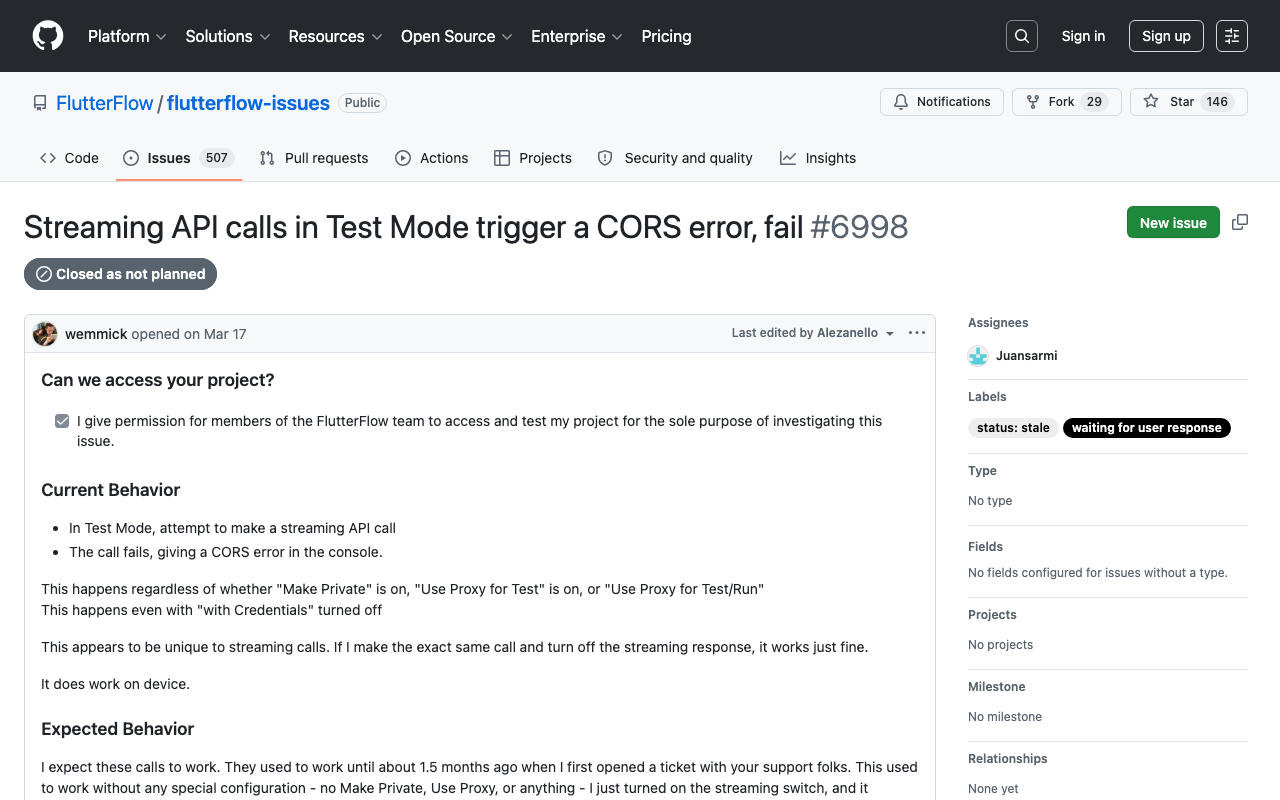
Task: Click the 'Current Behavior' heading
Action: click(x=111, y=490)
